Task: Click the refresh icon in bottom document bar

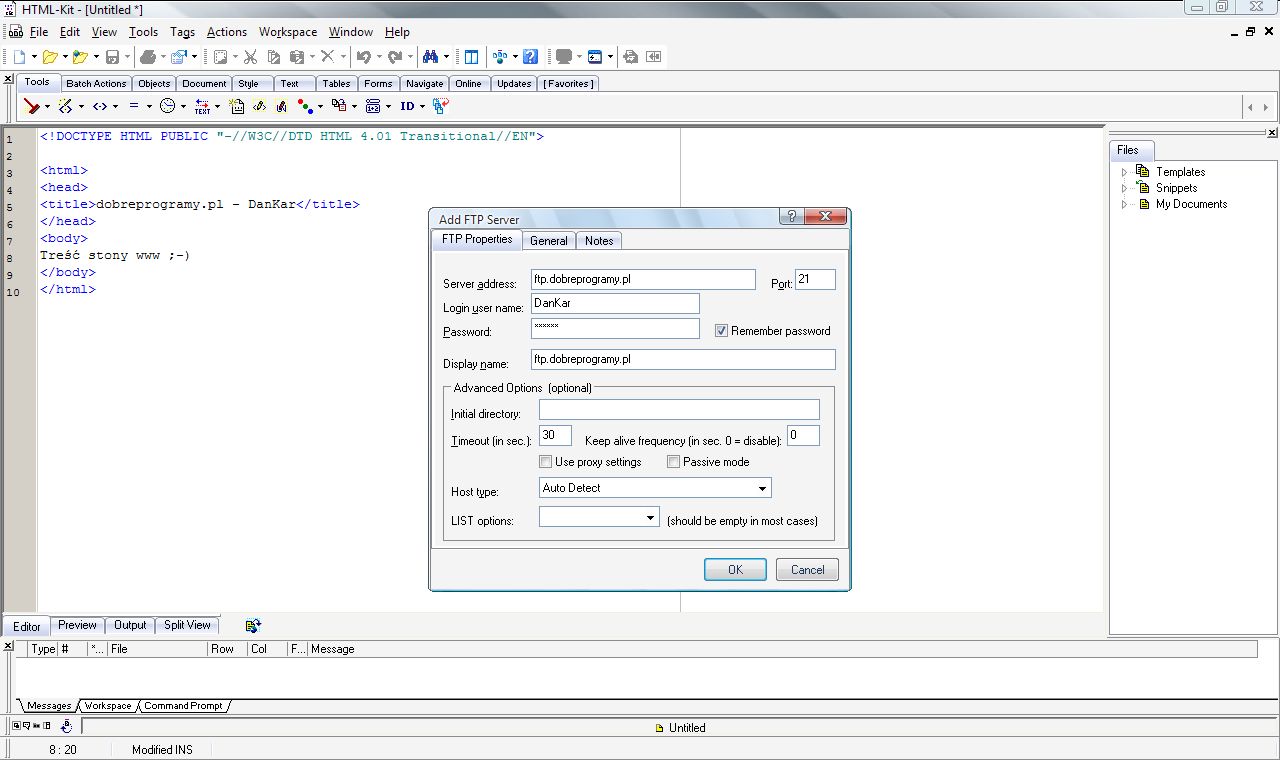Action: point(66,727)
